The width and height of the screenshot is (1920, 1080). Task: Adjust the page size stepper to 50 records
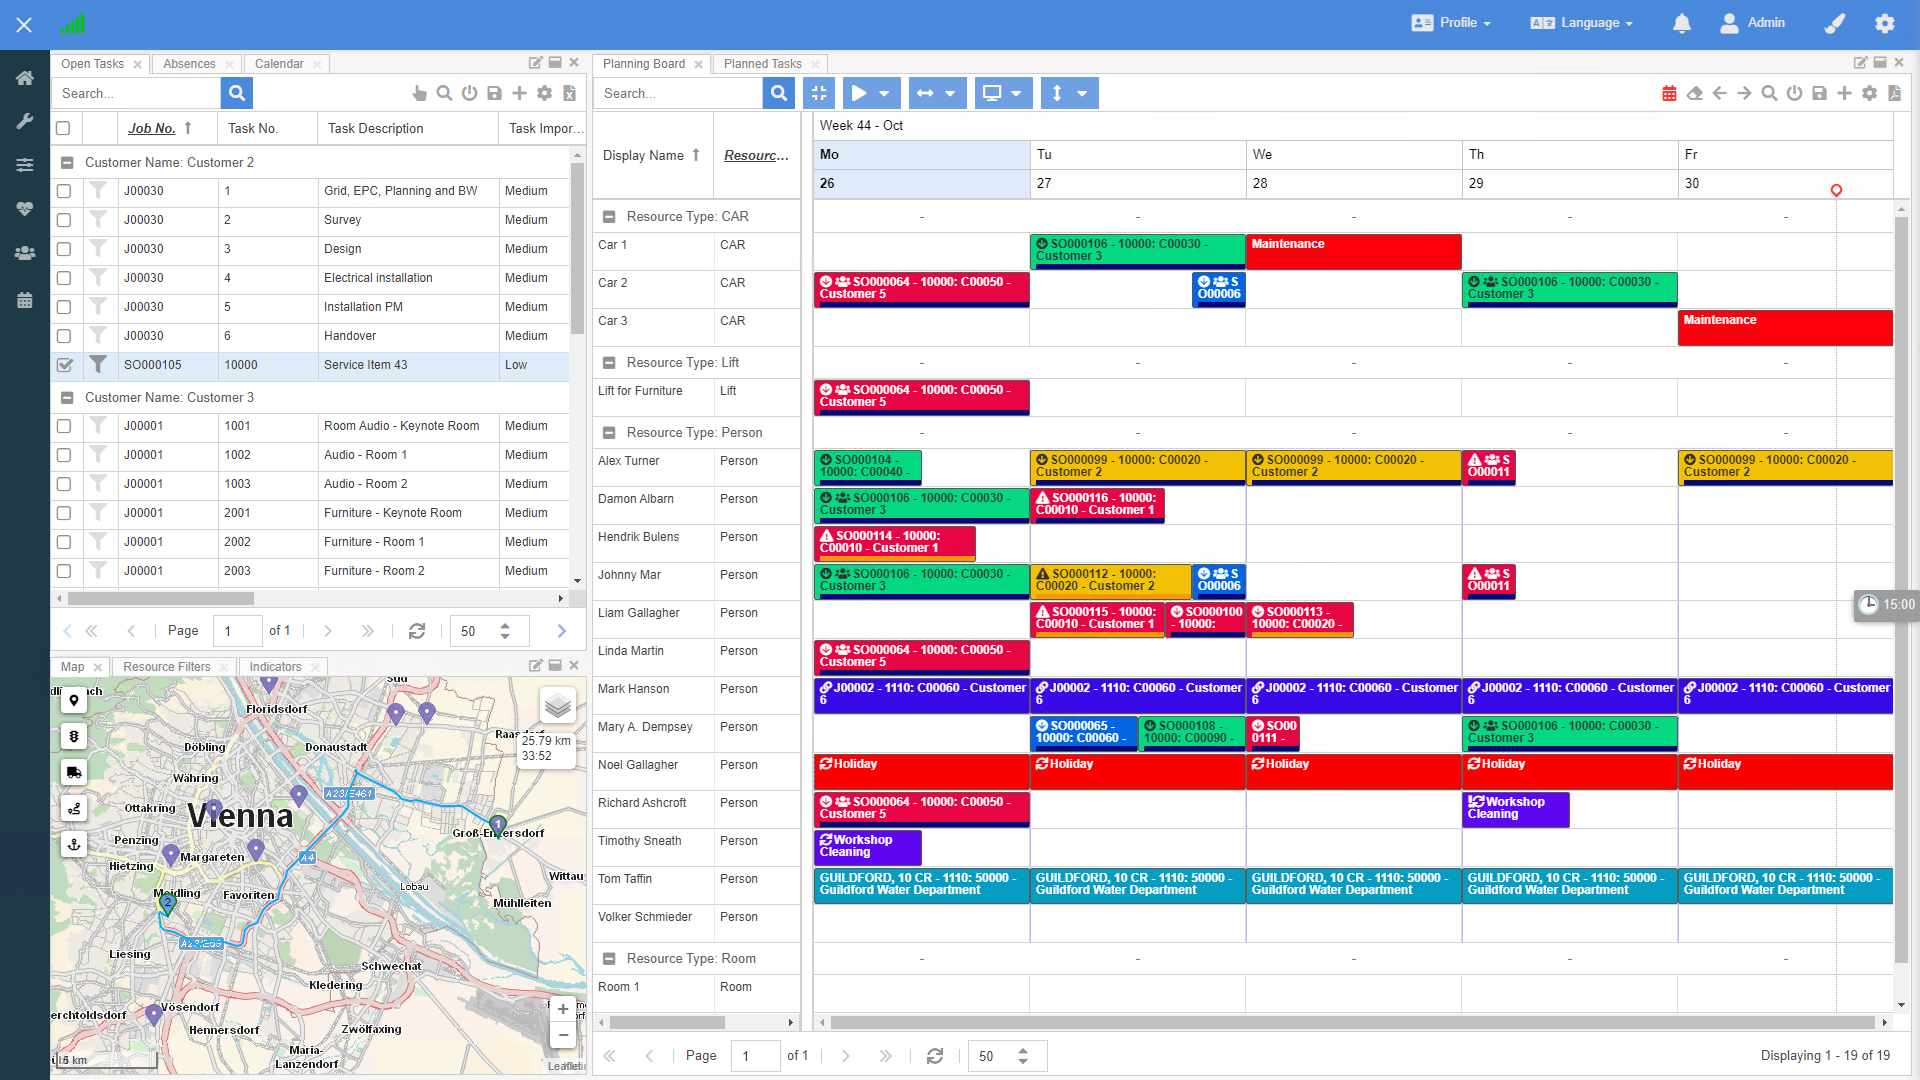click(x=505, y=631)
